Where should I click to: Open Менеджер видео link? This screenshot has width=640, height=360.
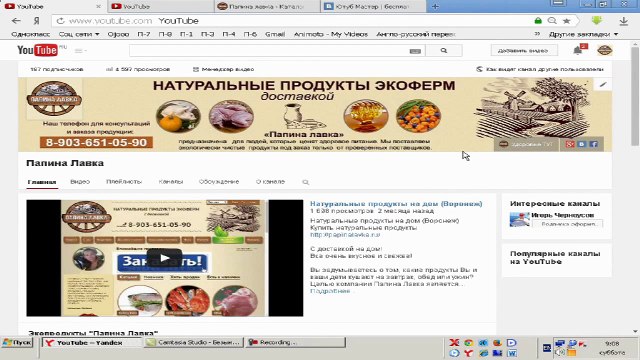[223, 69]
